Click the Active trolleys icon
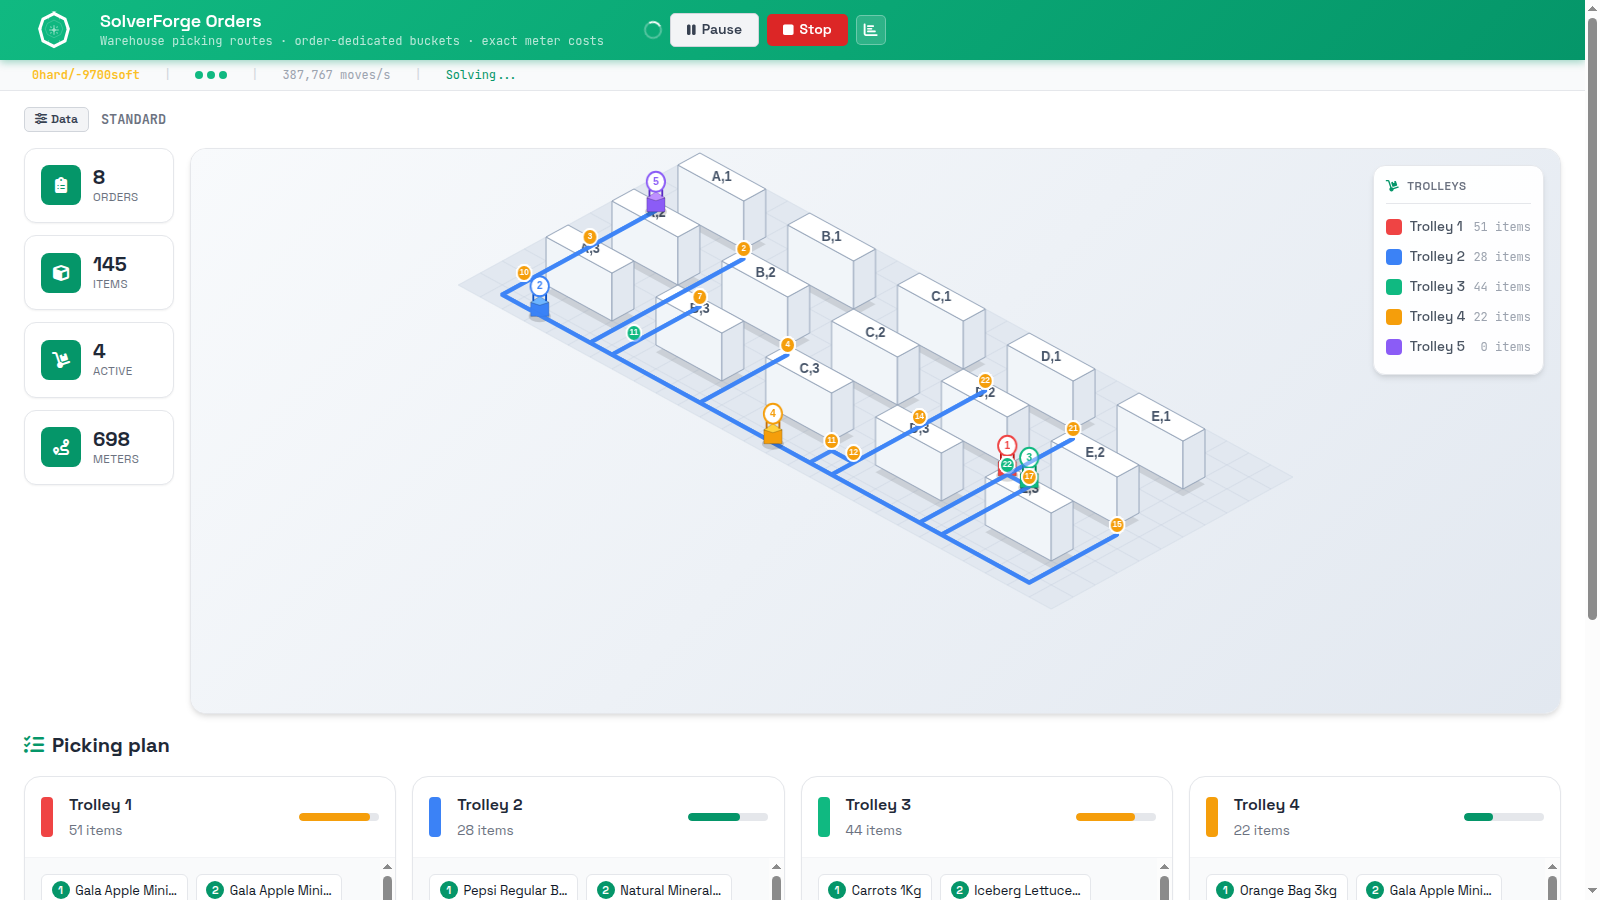Image resolution: width=1600 pixels, height=900 pixels. 61,360
